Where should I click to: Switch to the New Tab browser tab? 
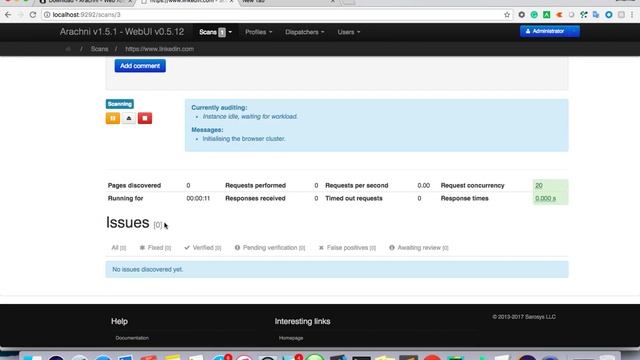coord(286,2)
